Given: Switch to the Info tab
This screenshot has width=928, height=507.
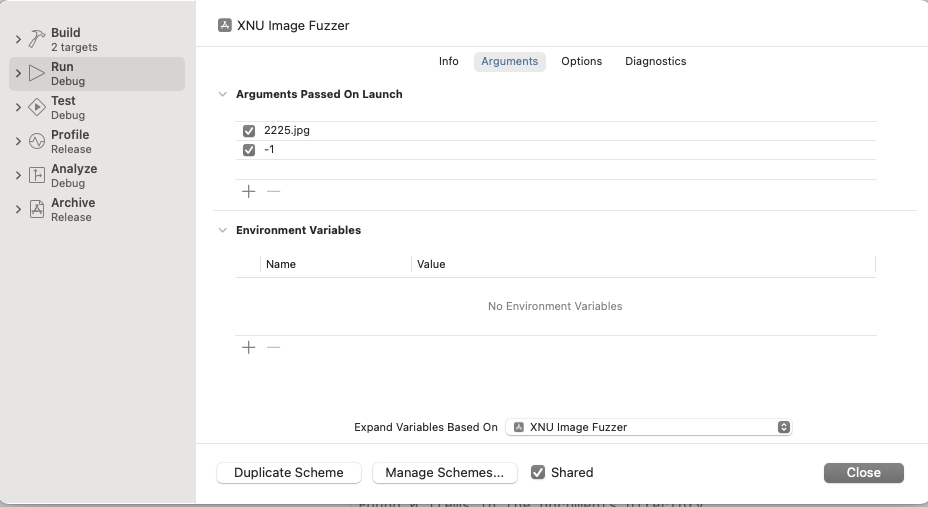Looking at the screenshot, I should (x=448, y=61).
